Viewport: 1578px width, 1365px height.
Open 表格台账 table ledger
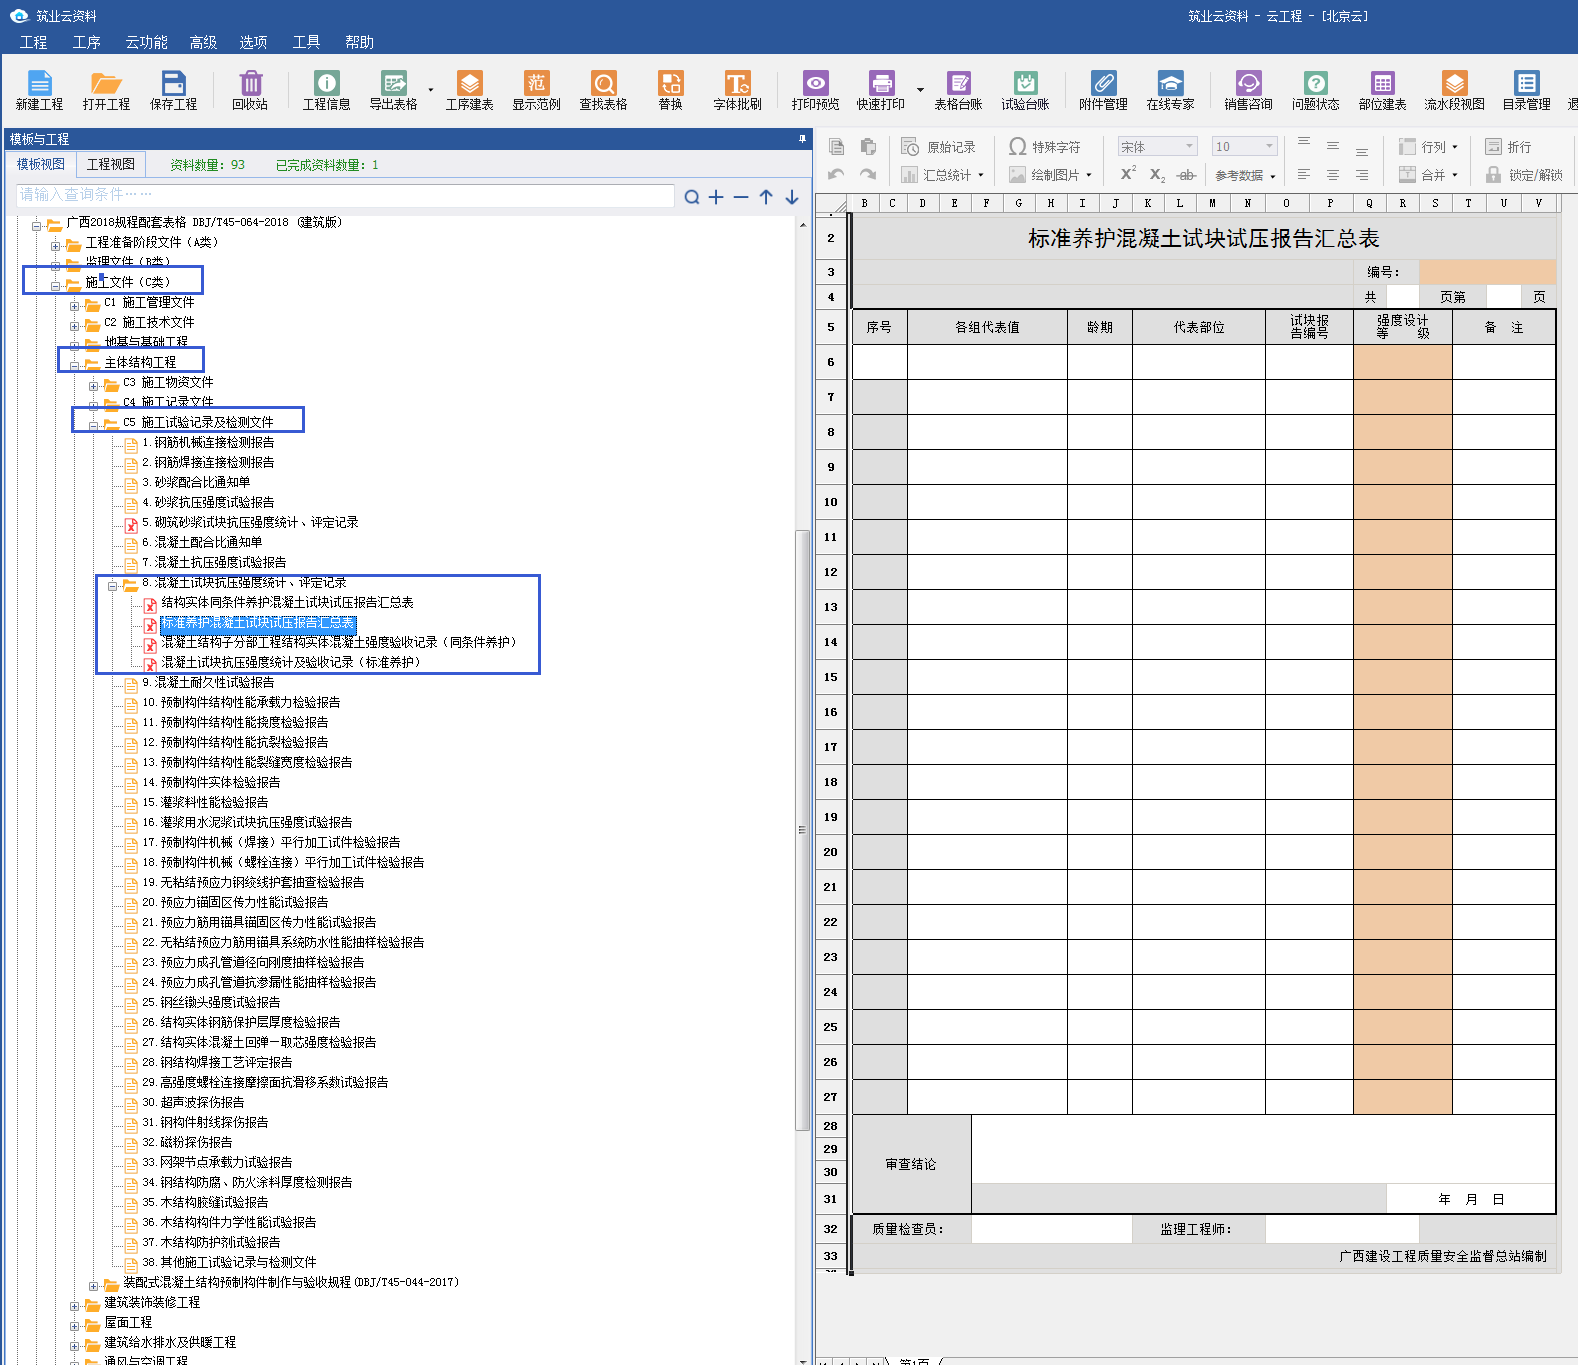pos(958,90)
